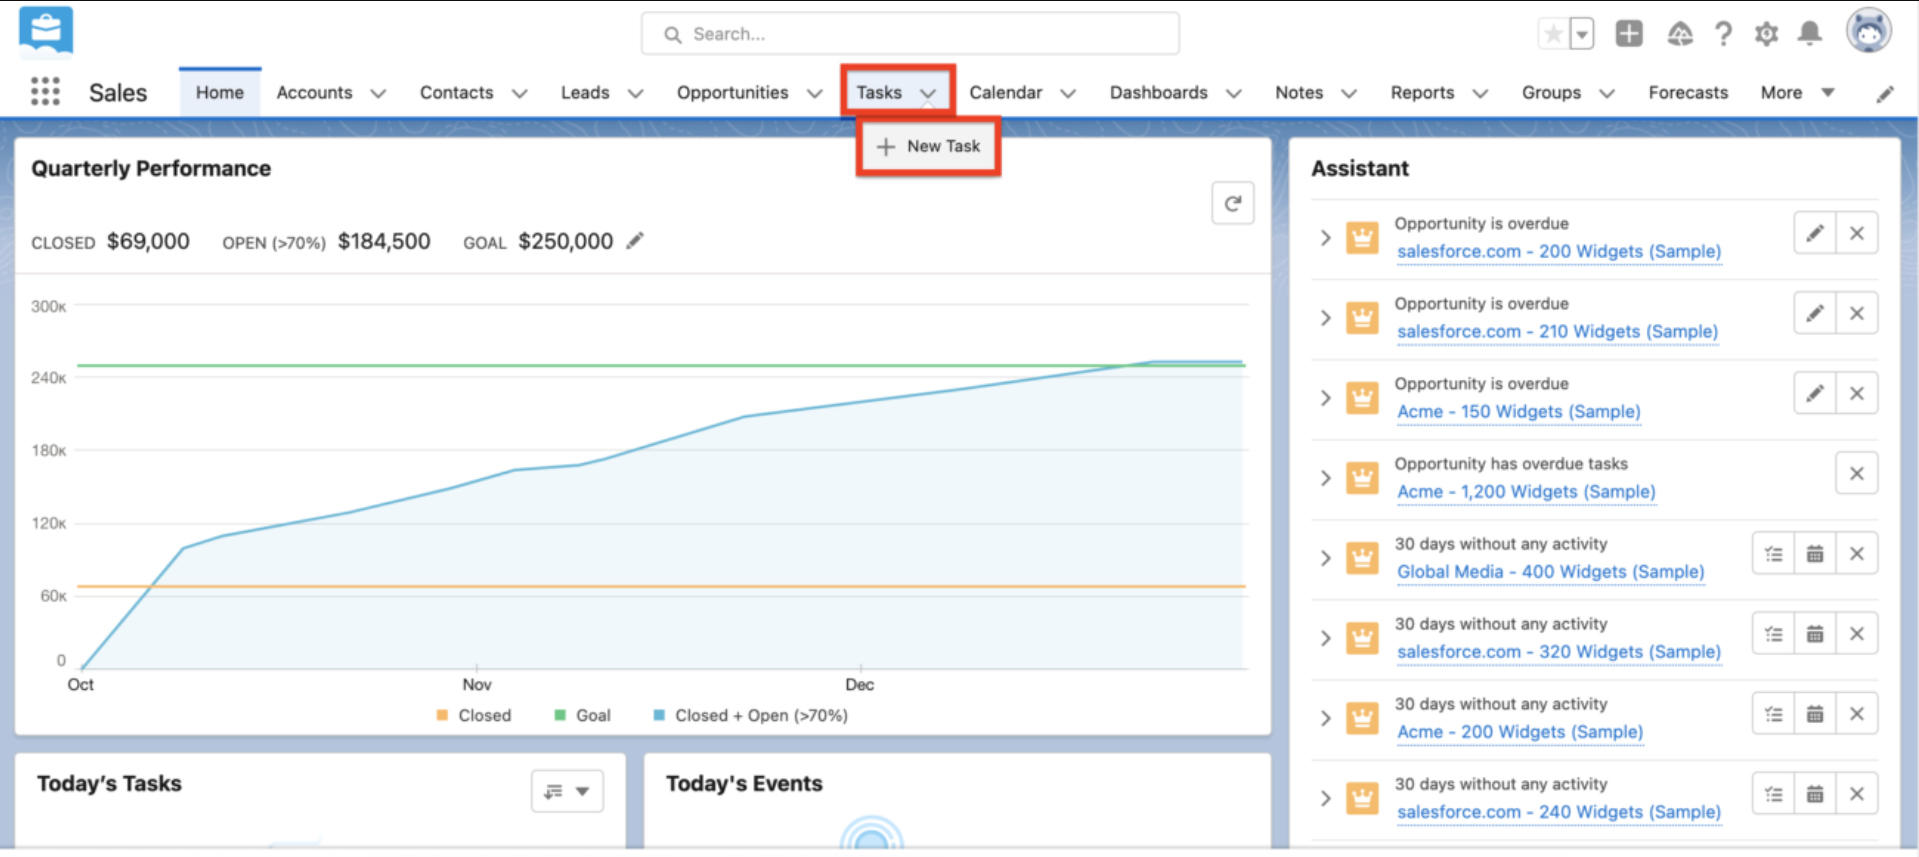Dismiss the salesforce.com 200 Widgets recommendation
Image resolution: width=1919 pixels, height=857 pixels.
click(x=1857, y=233)
